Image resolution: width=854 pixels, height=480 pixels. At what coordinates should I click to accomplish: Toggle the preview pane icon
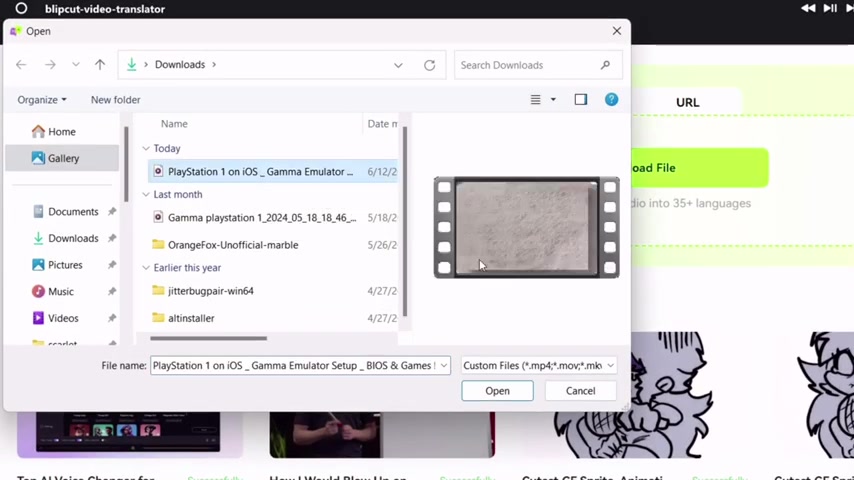click(581, 100)
